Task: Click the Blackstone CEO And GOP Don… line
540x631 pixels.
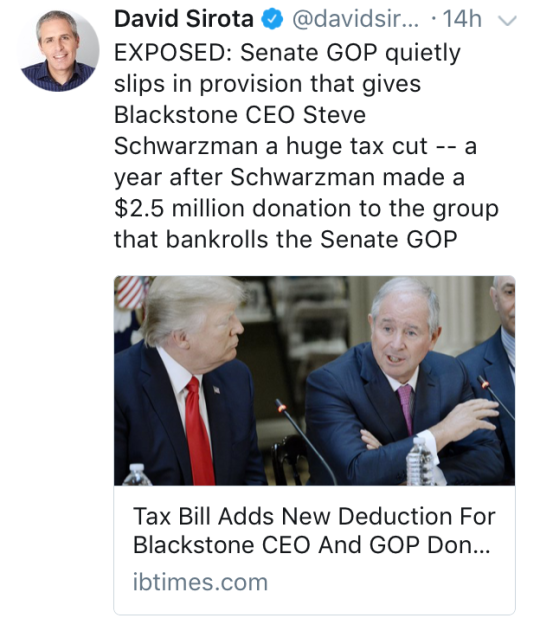Action: coord(312,545)
